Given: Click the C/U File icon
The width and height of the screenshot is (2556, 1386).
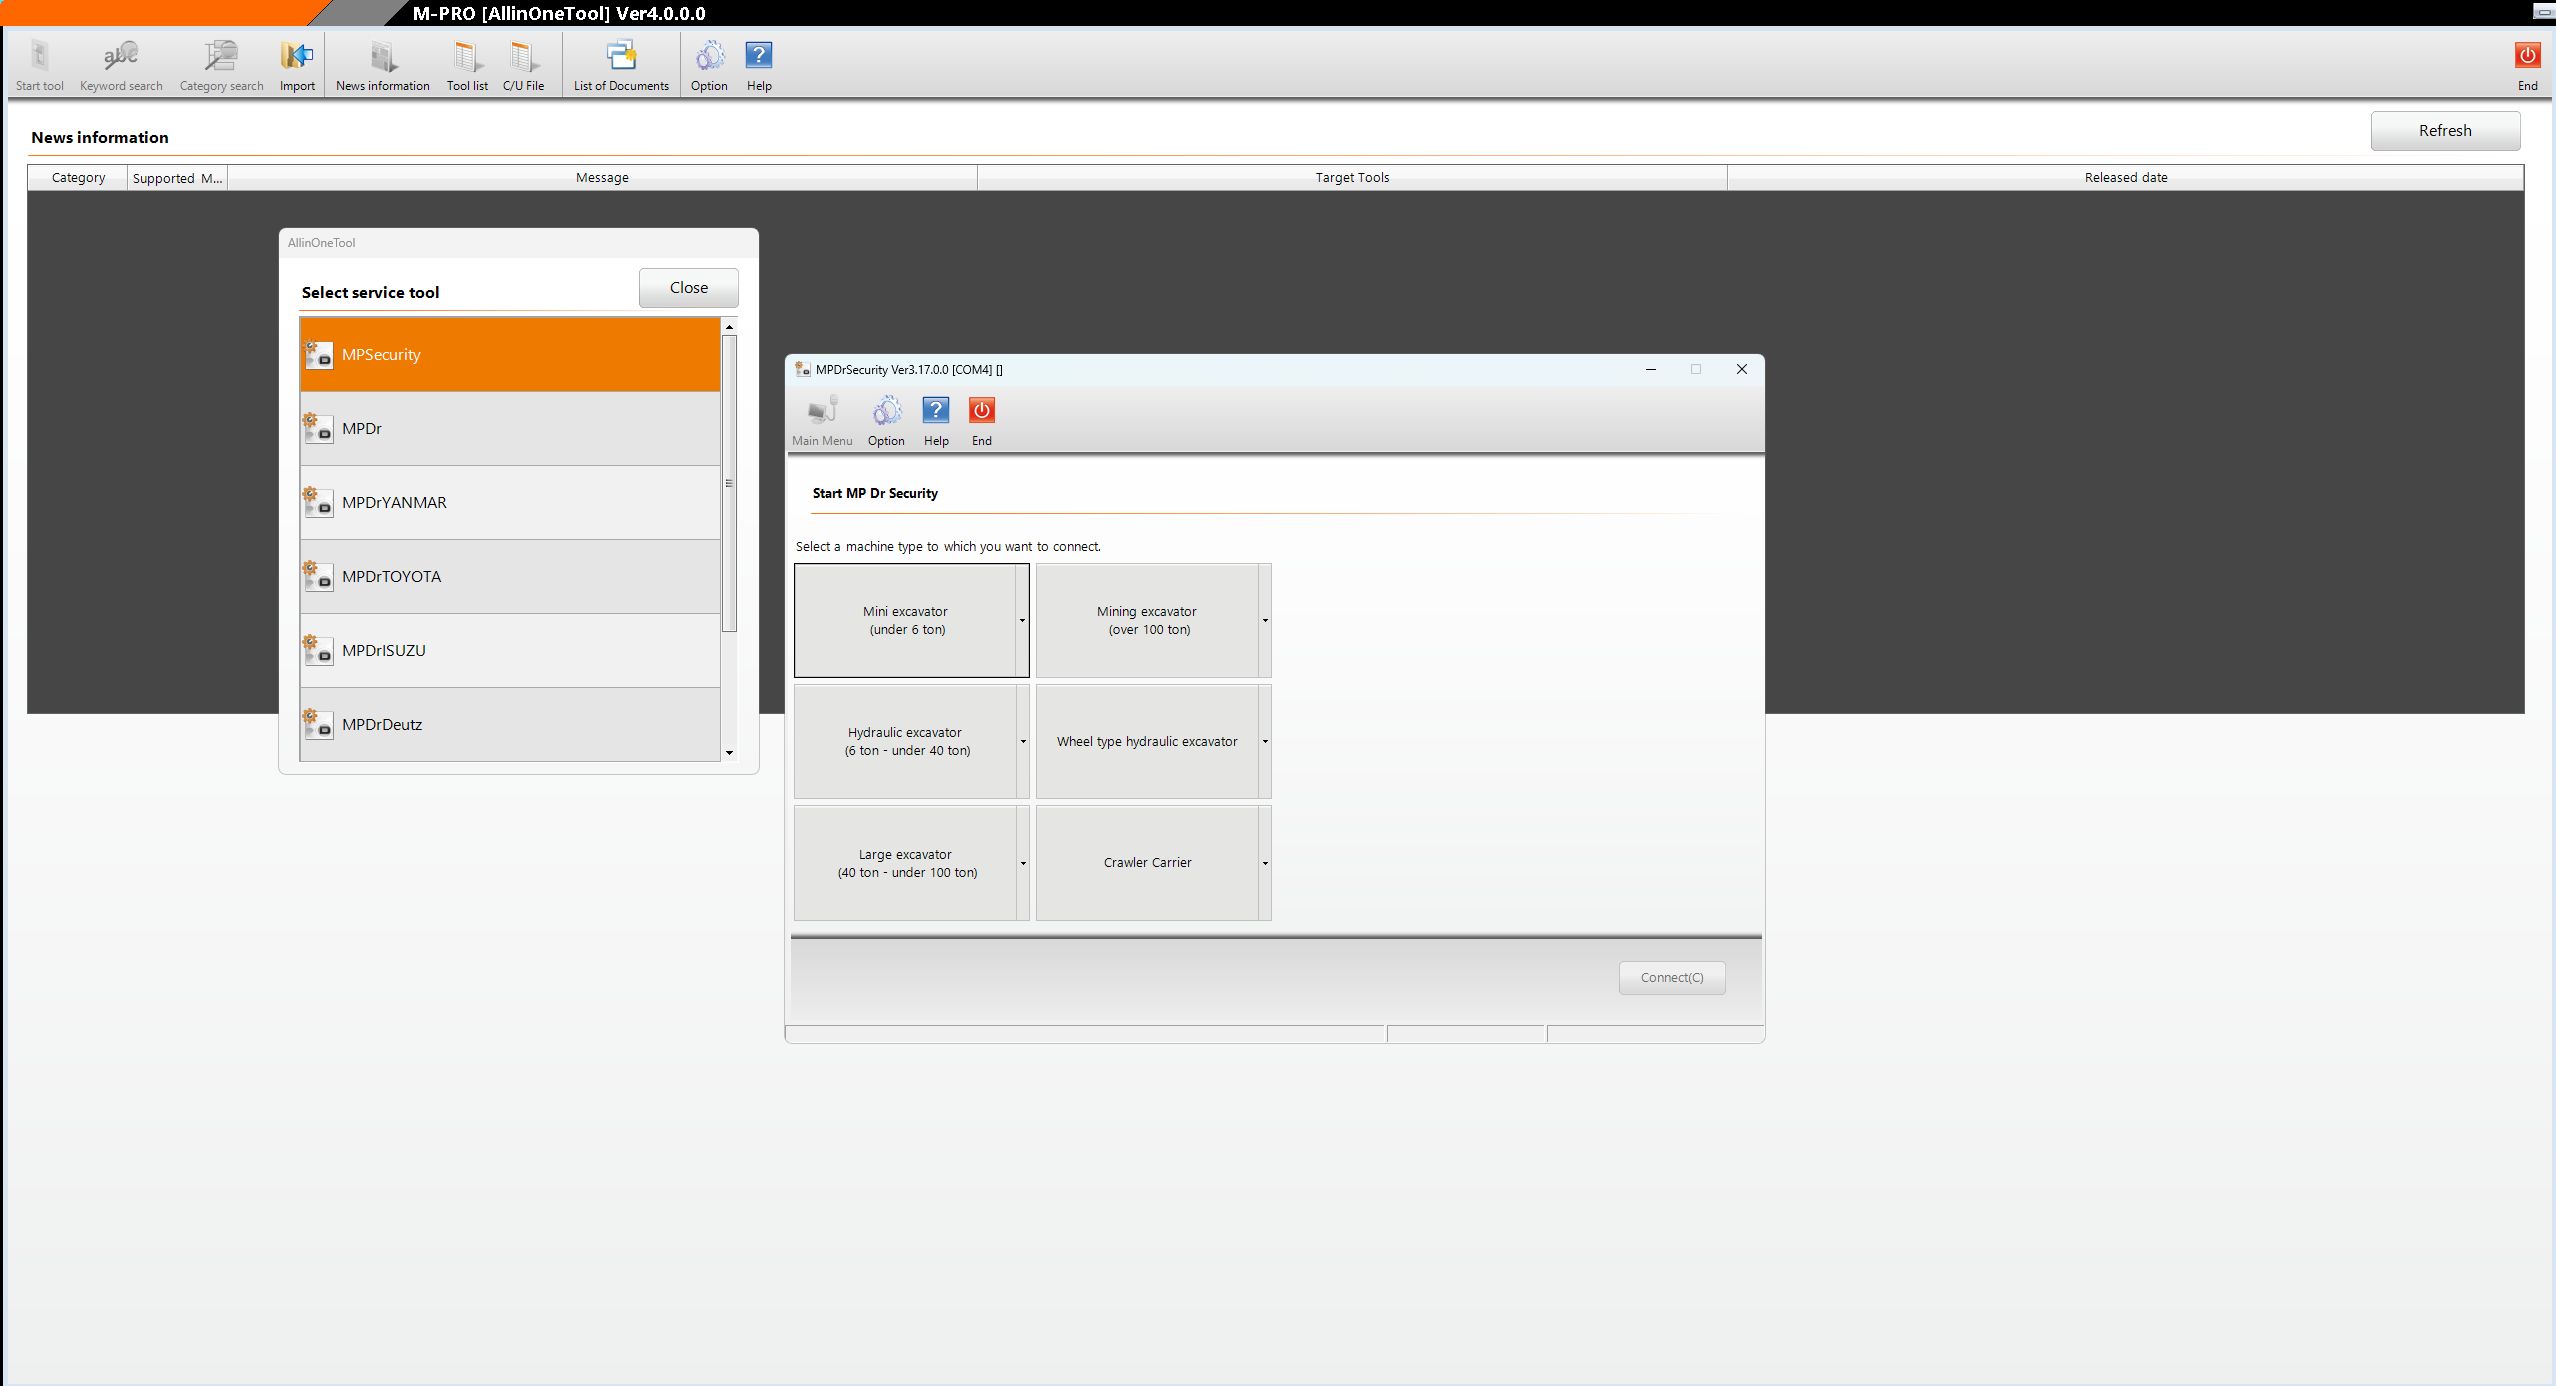Looking at the screenshot, I should tap(523, 66).
